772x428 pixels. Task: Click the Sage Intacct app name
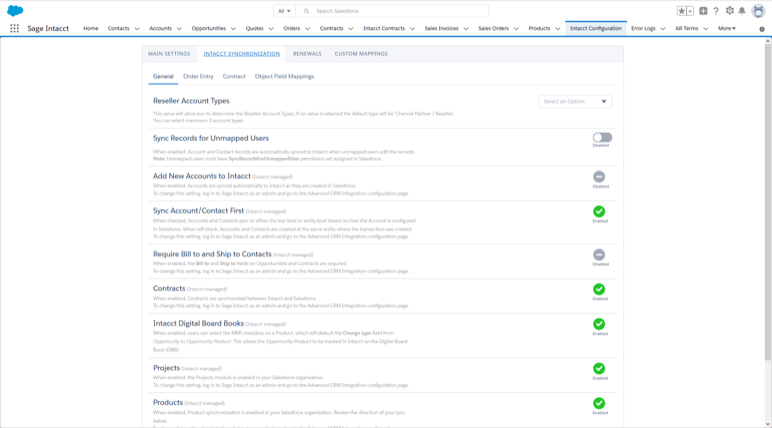48,29
